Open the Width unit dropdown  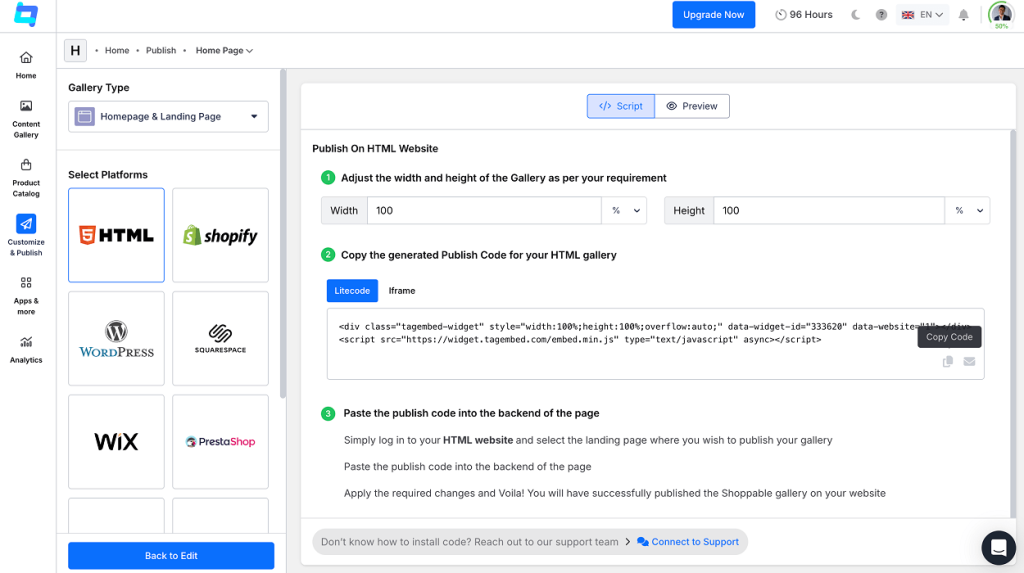624,210
